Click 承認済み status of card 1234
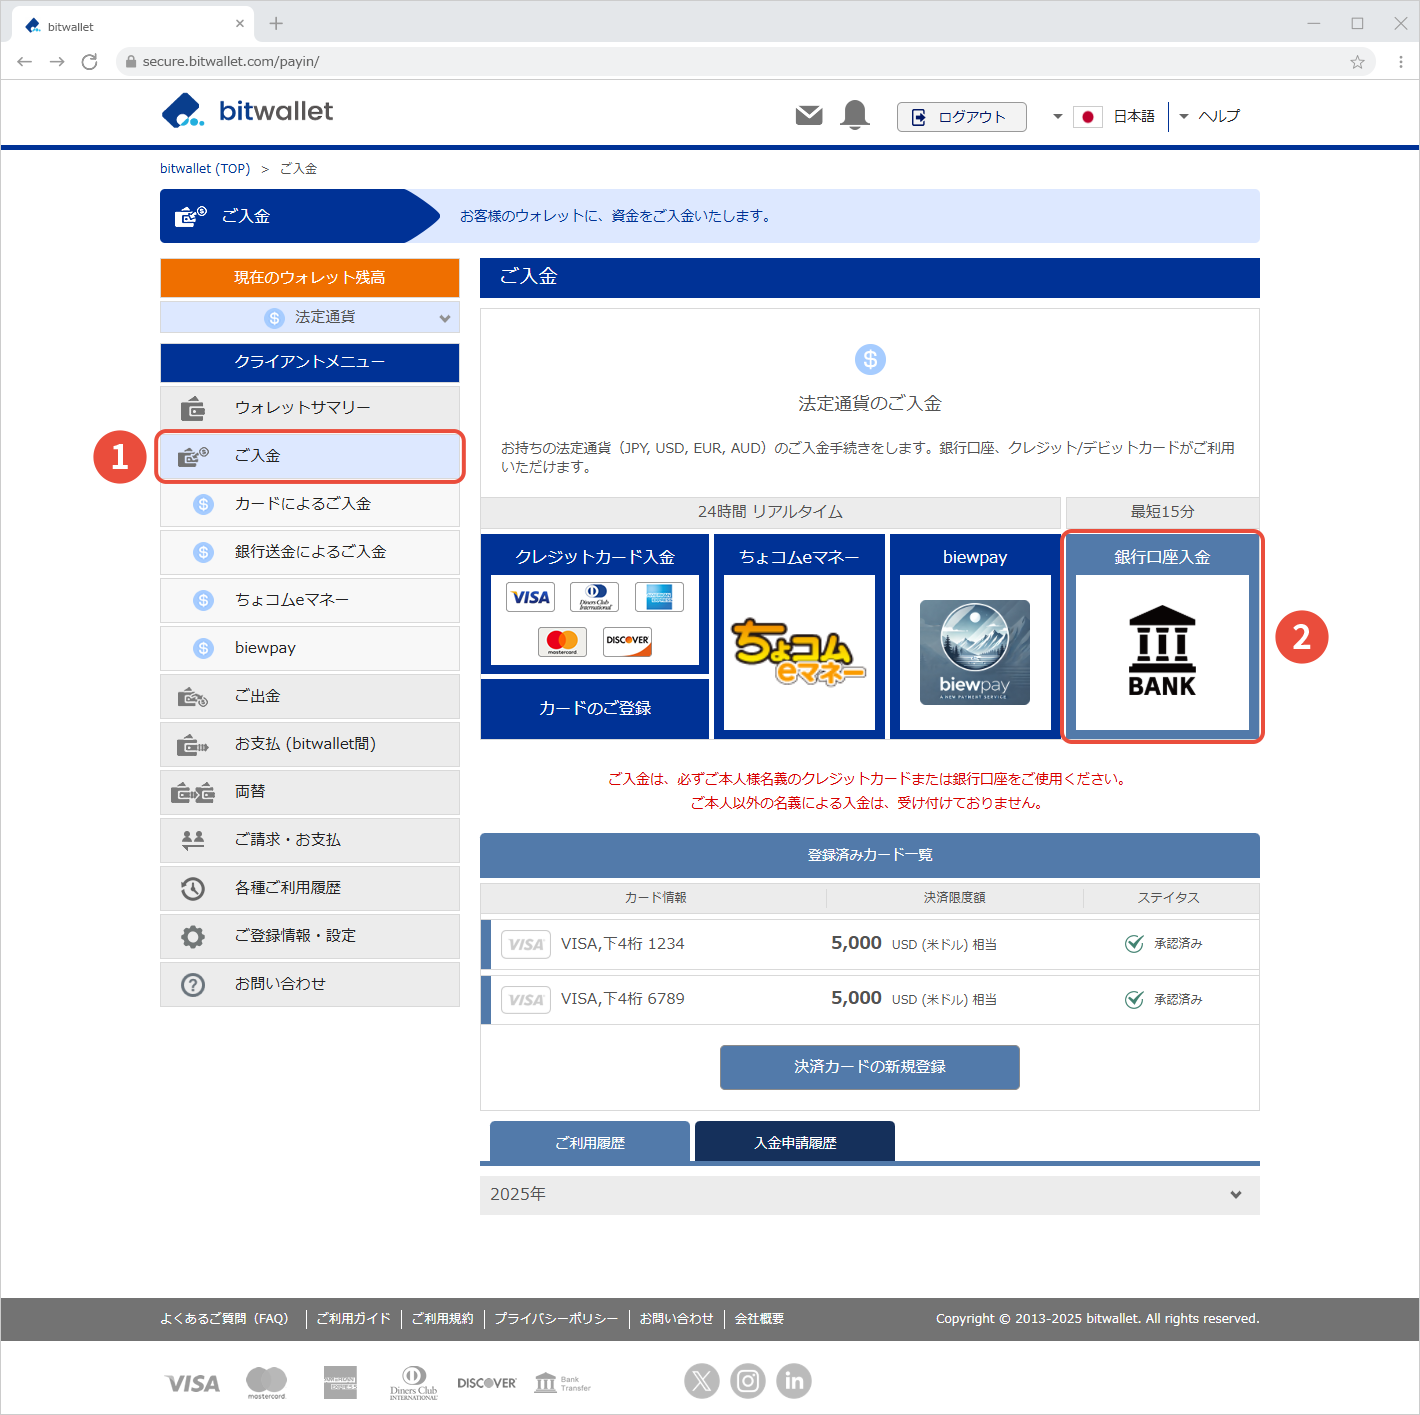 point(1164,944)
